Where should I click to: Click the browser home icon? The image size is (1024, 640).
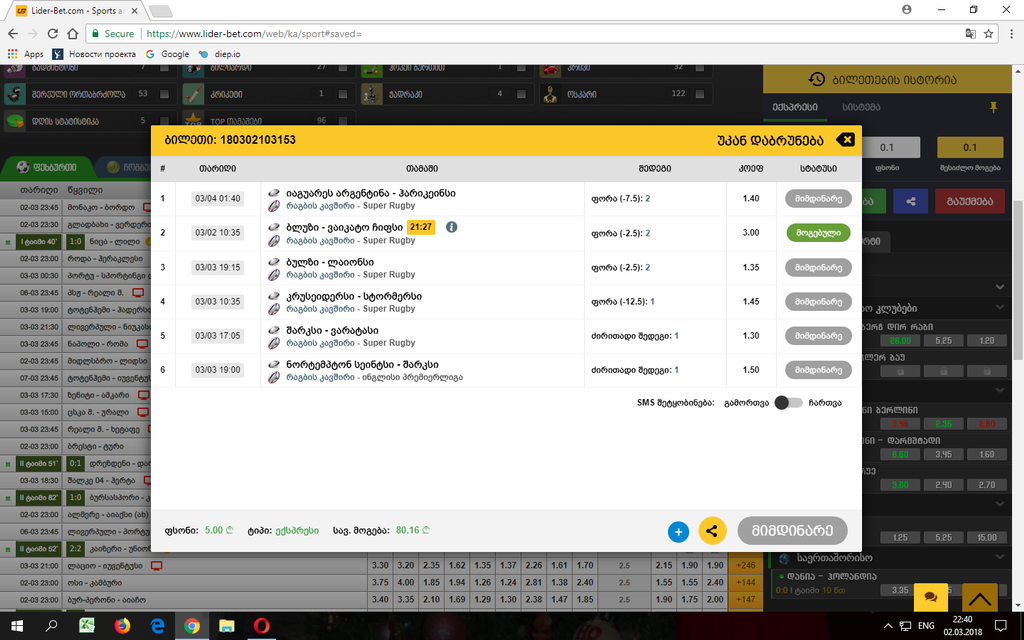pyautogui.click(x=72, y=33)
